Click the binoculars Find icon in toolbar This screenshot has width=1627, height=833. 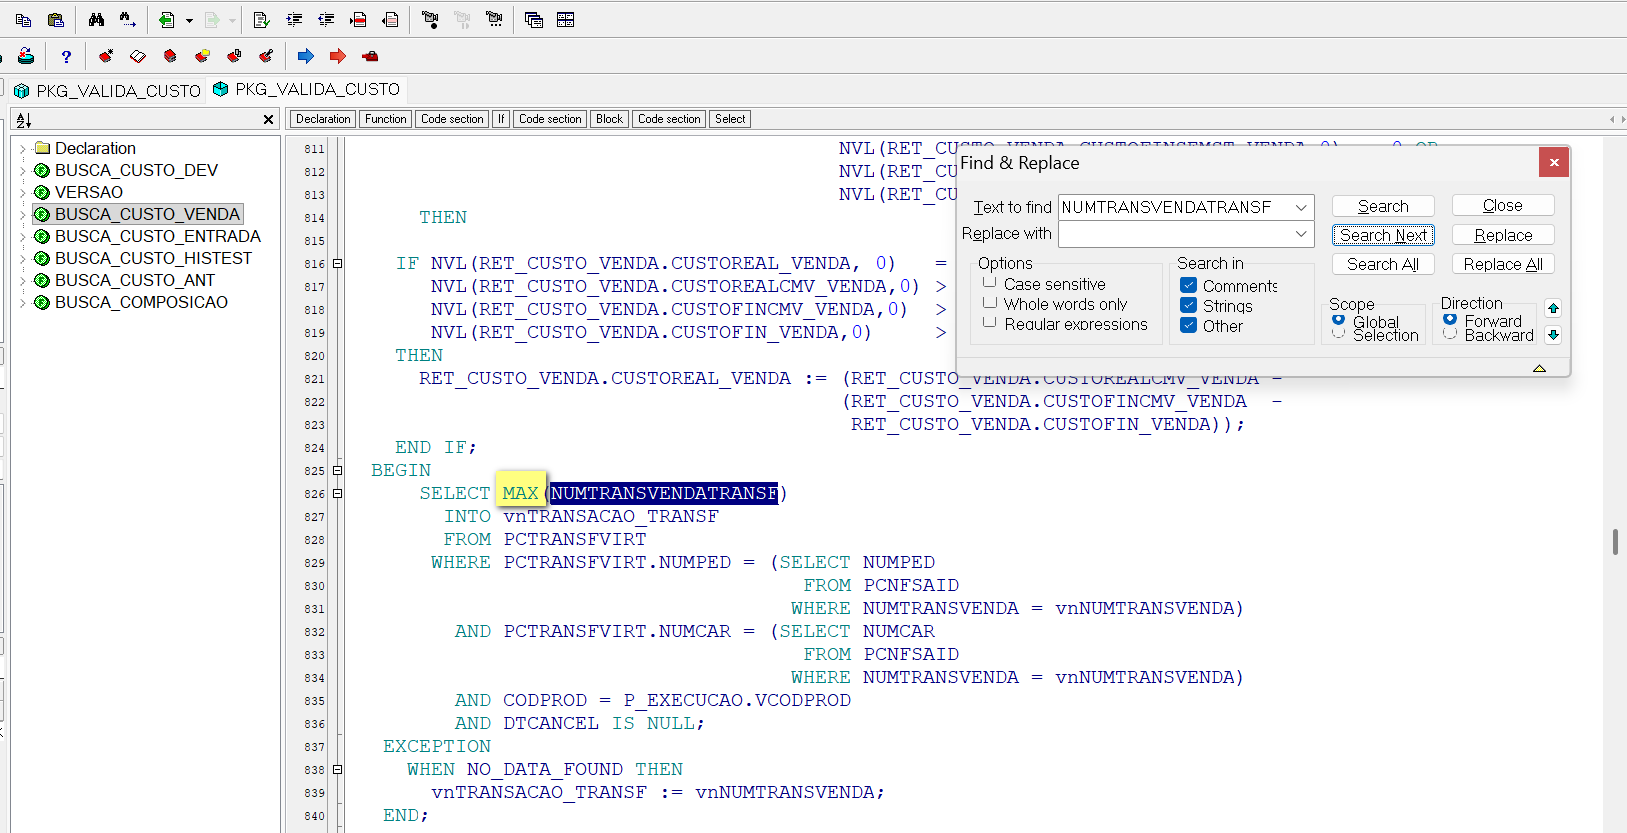tap(96, 19)
